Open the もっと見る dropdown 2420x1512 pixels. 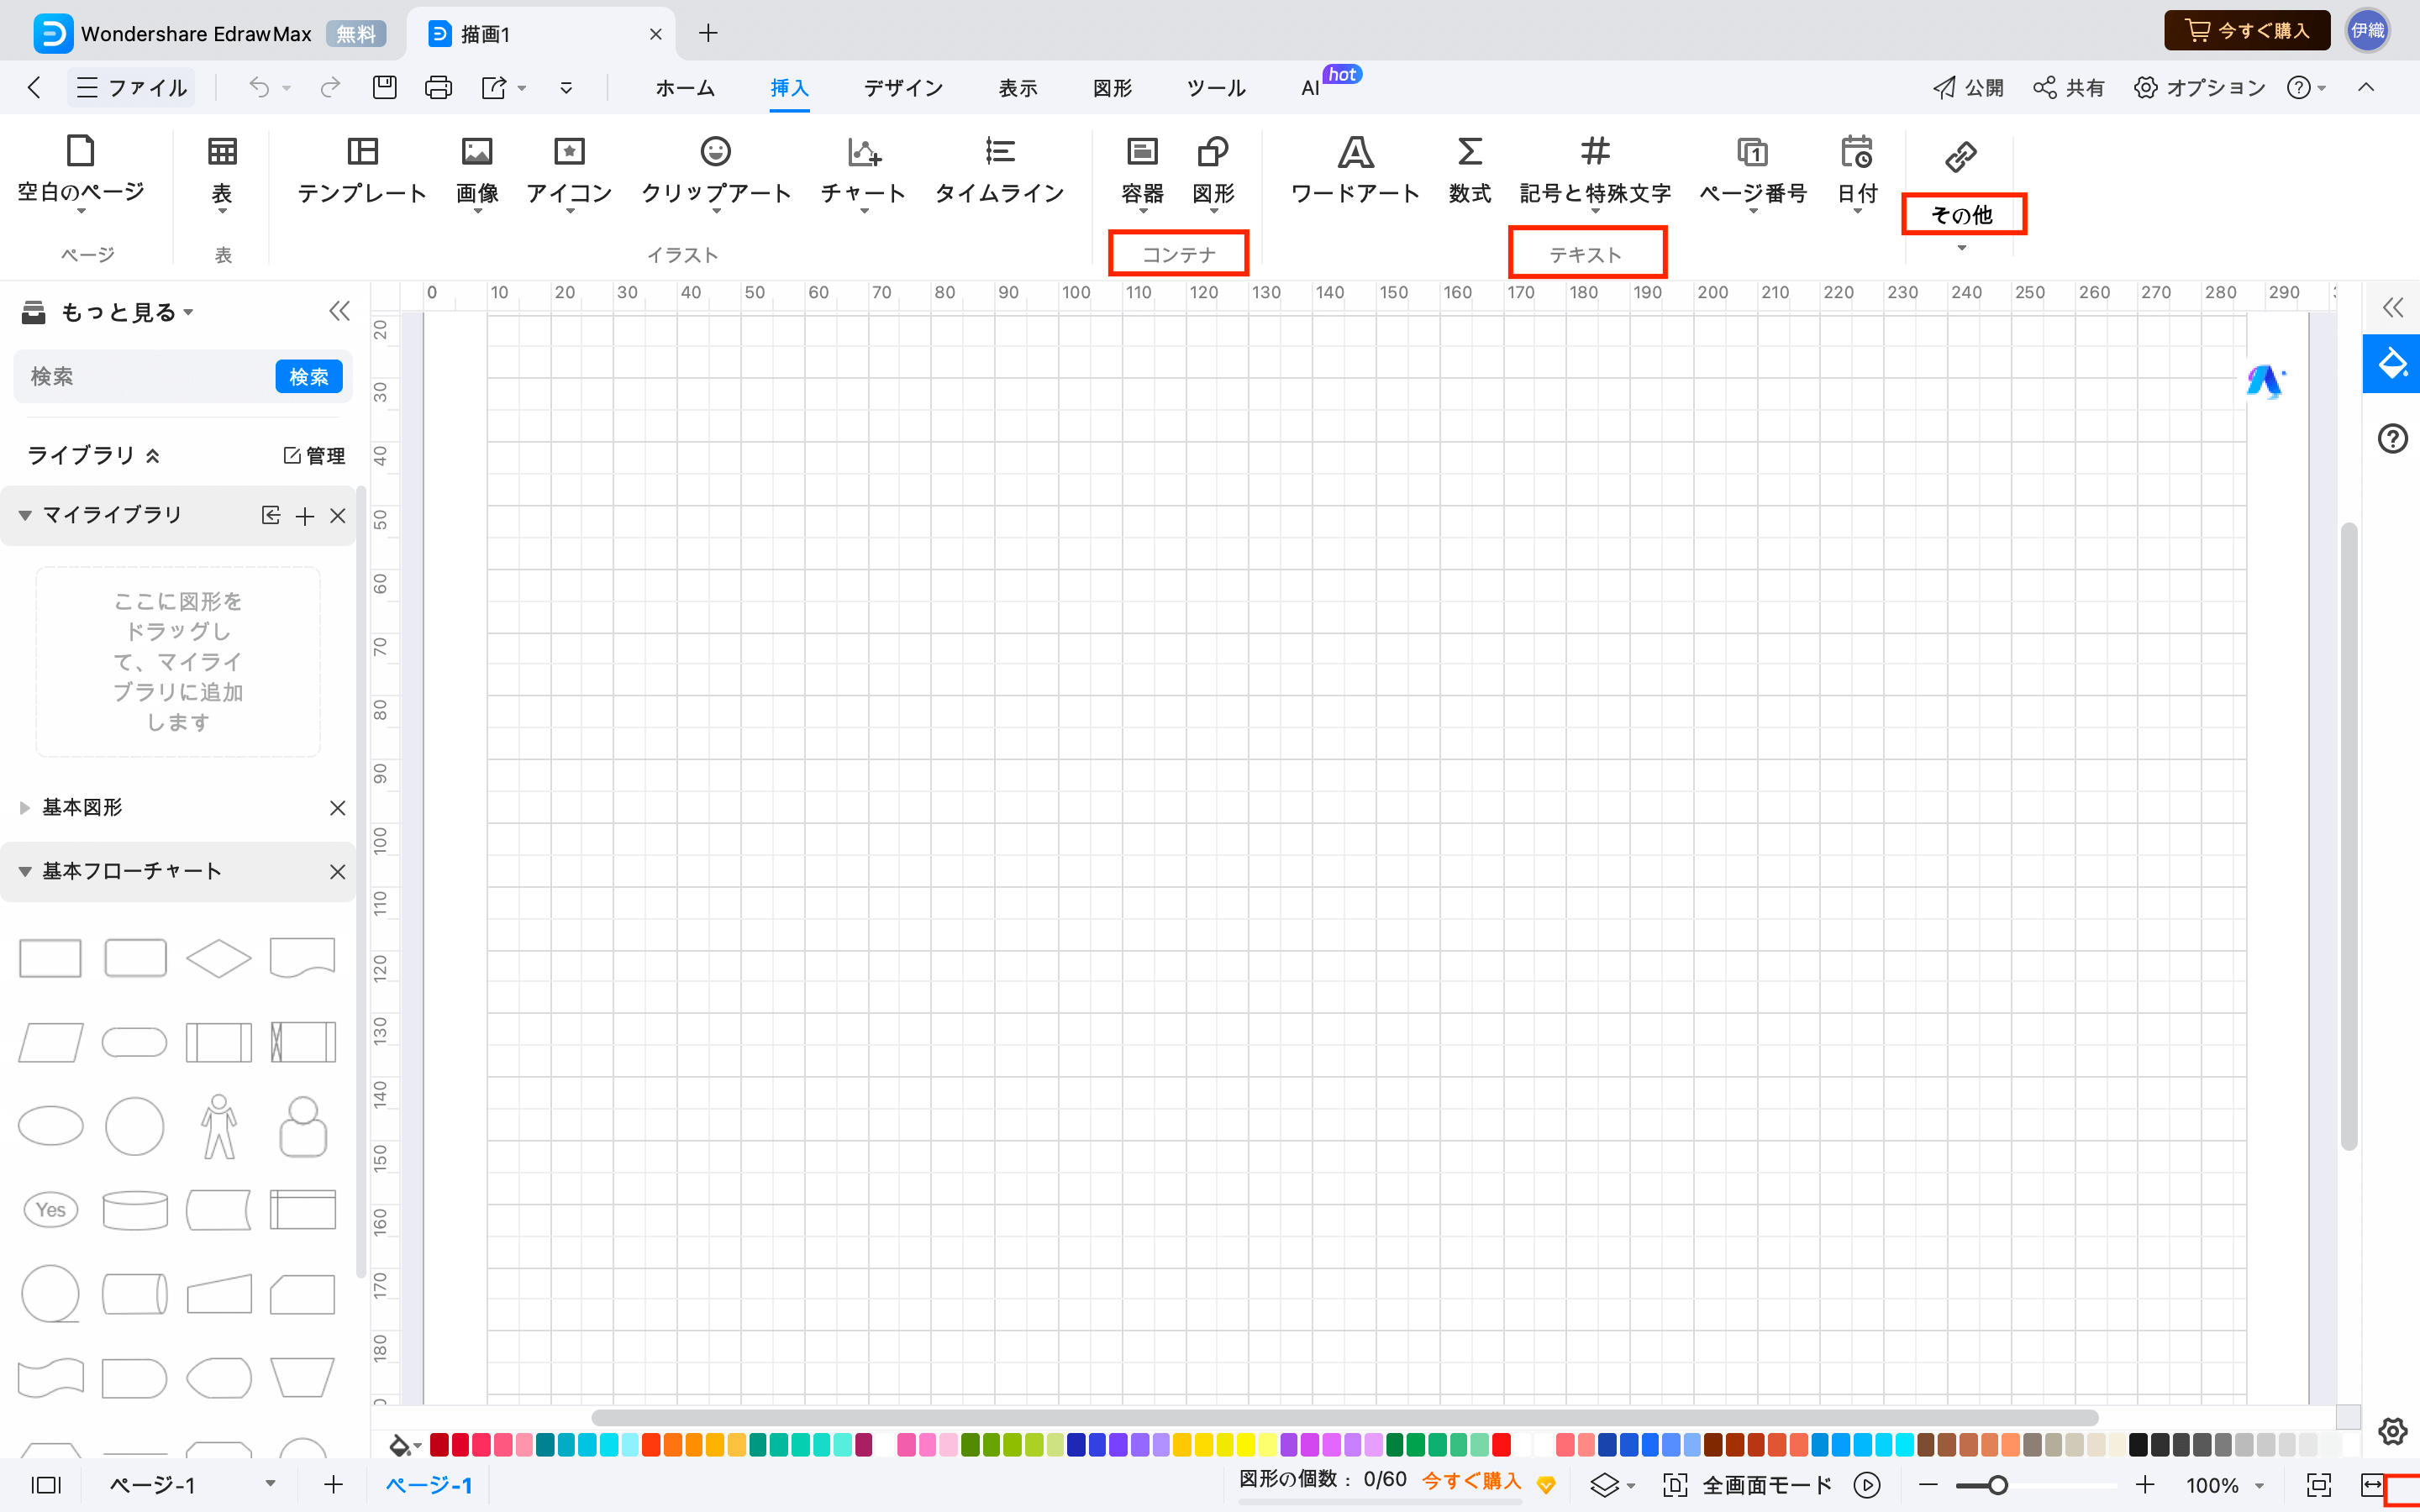click(127, 312)
